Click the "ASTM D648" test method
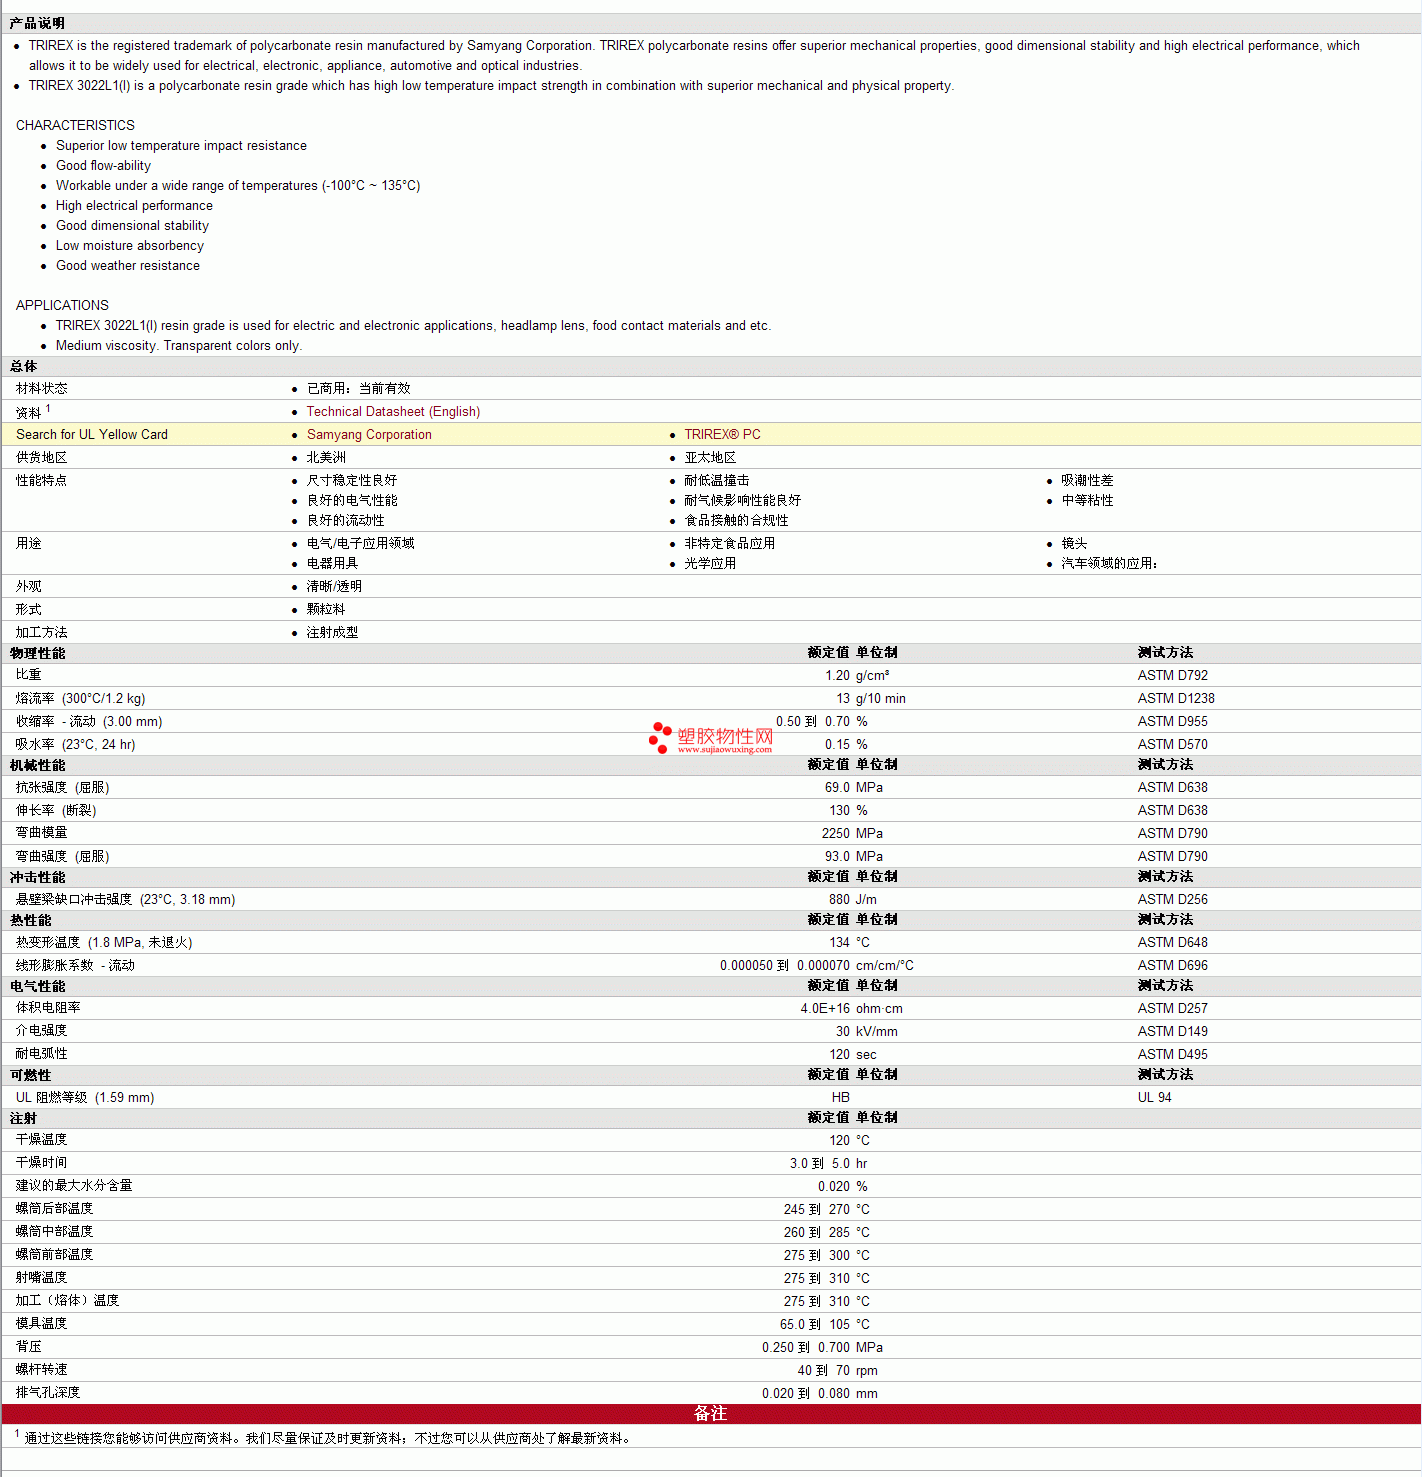 pyautogui.click(x=1173, y=943)
